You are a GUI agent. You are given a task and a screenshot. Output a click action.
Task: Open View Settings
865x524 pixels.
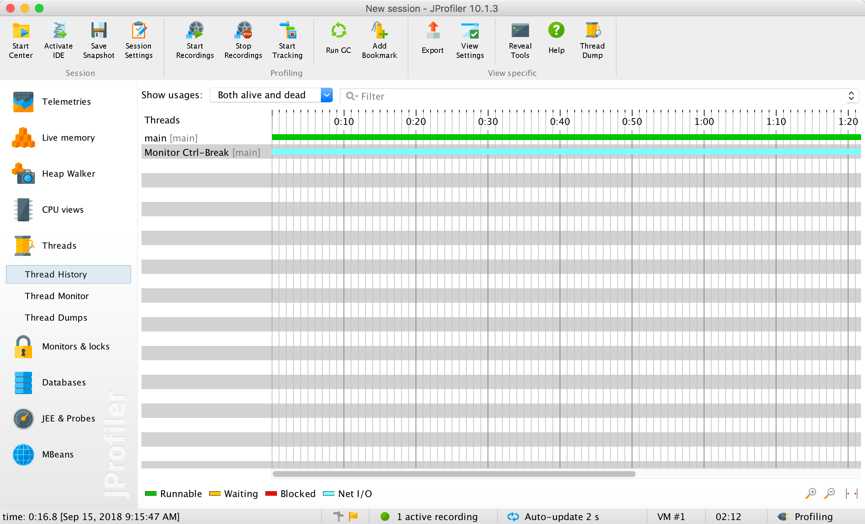pos(470,40)
